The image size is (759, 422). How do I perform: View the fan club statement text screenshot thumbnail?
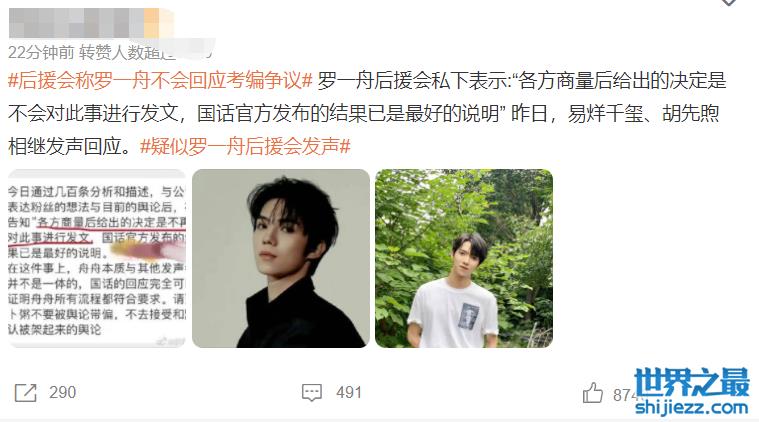97,258
